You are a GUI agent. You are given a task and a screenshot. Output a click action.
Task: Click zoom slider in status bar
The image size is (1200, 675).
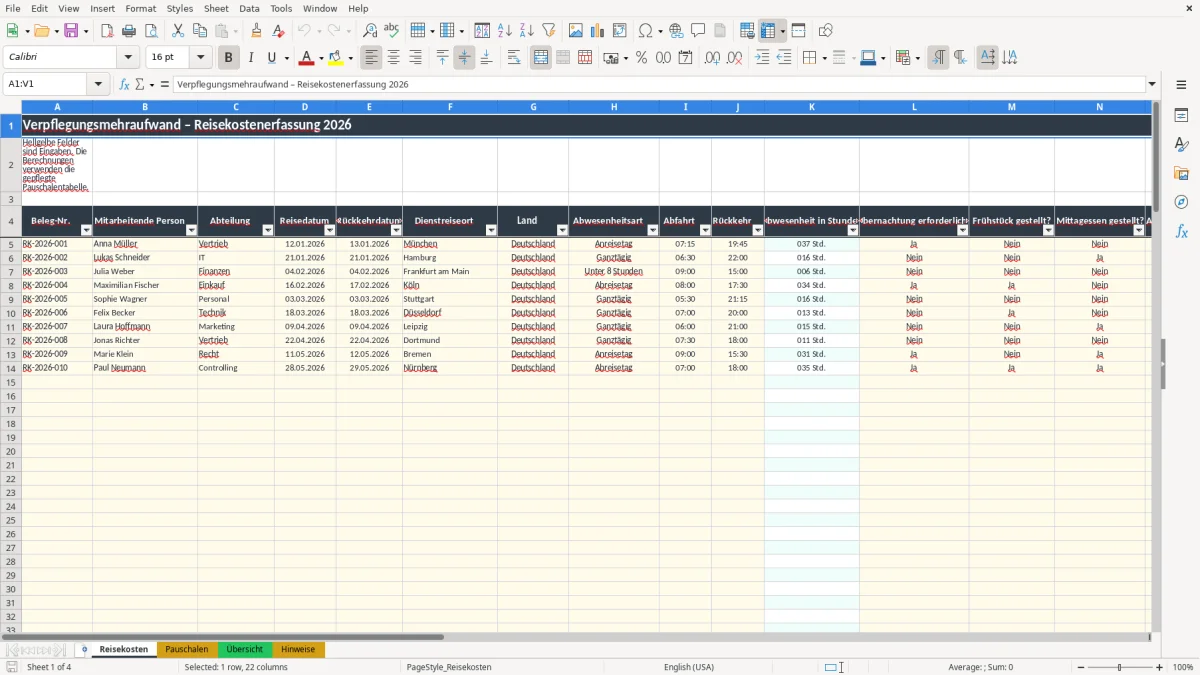(x=1119, y=667)
